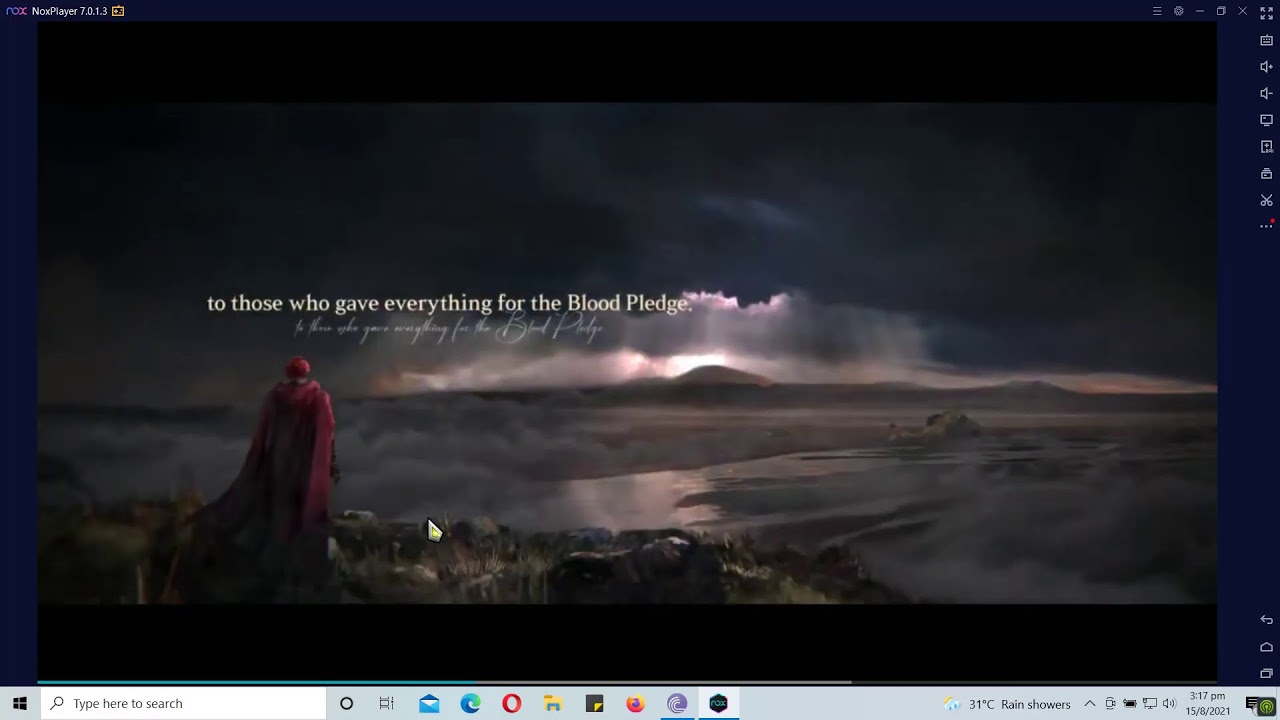Expand more sidebar tools ellipsis
Image resolution: width=1280 pixels, height=720 pixels.
click(1266, 227)
